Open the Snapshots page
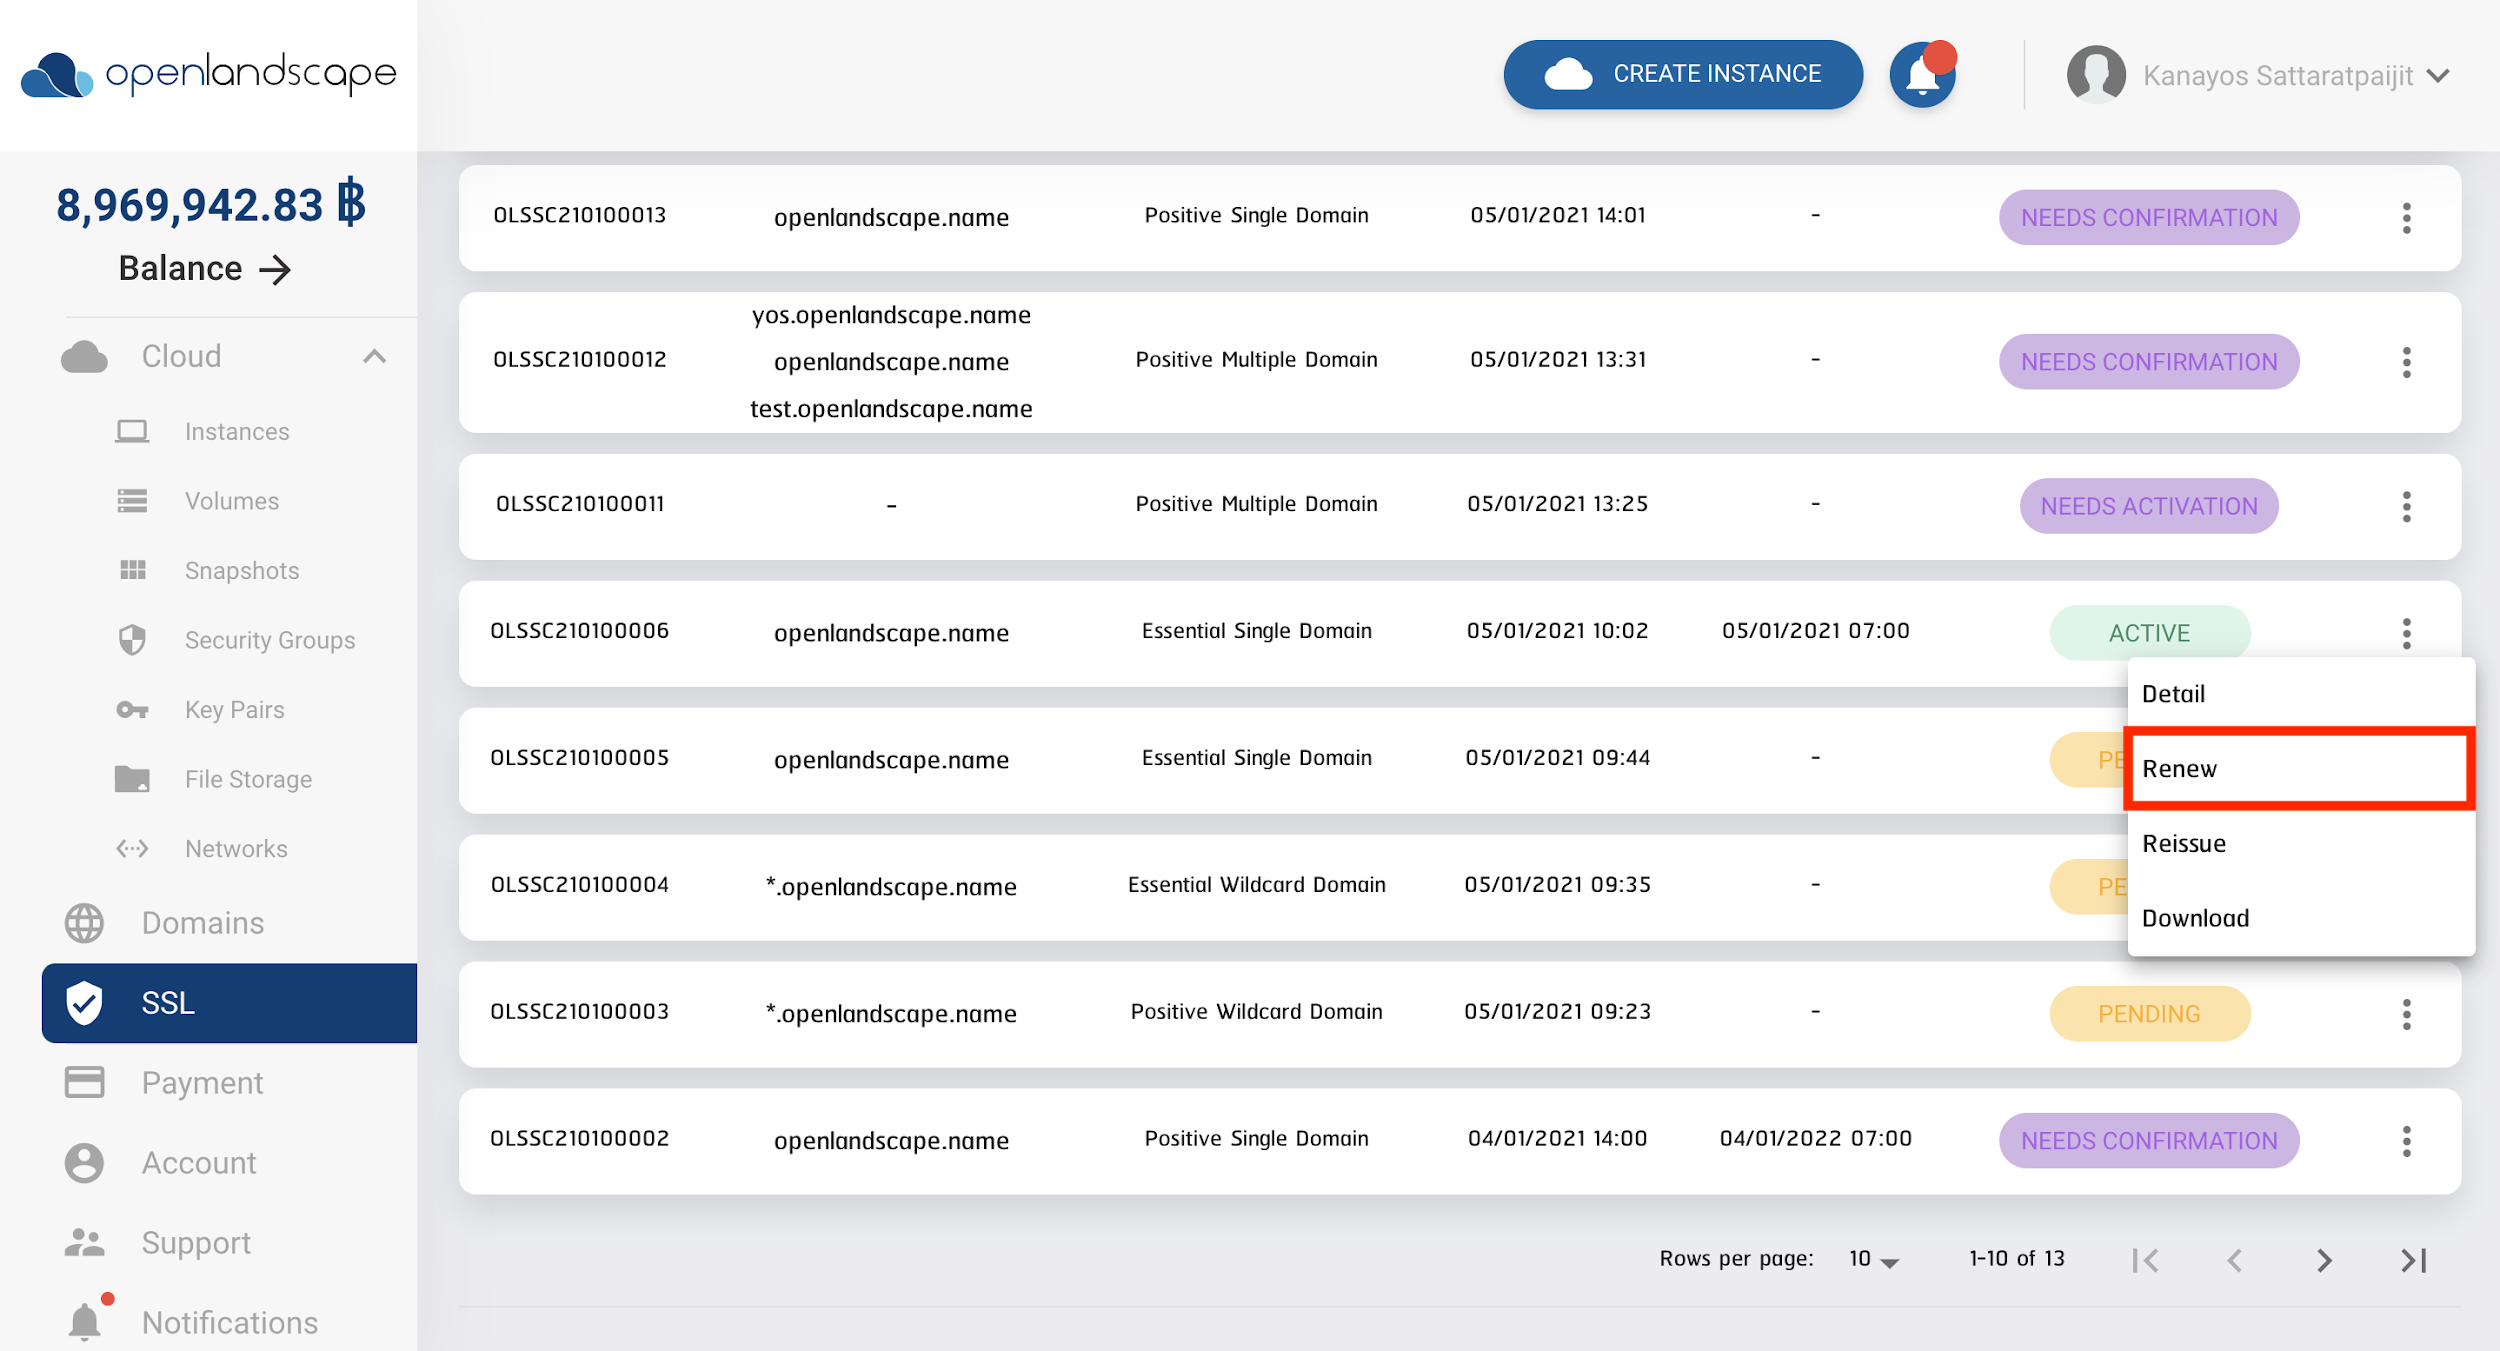This screenshot has width=2500, height=1351. (x=241, y=570)
